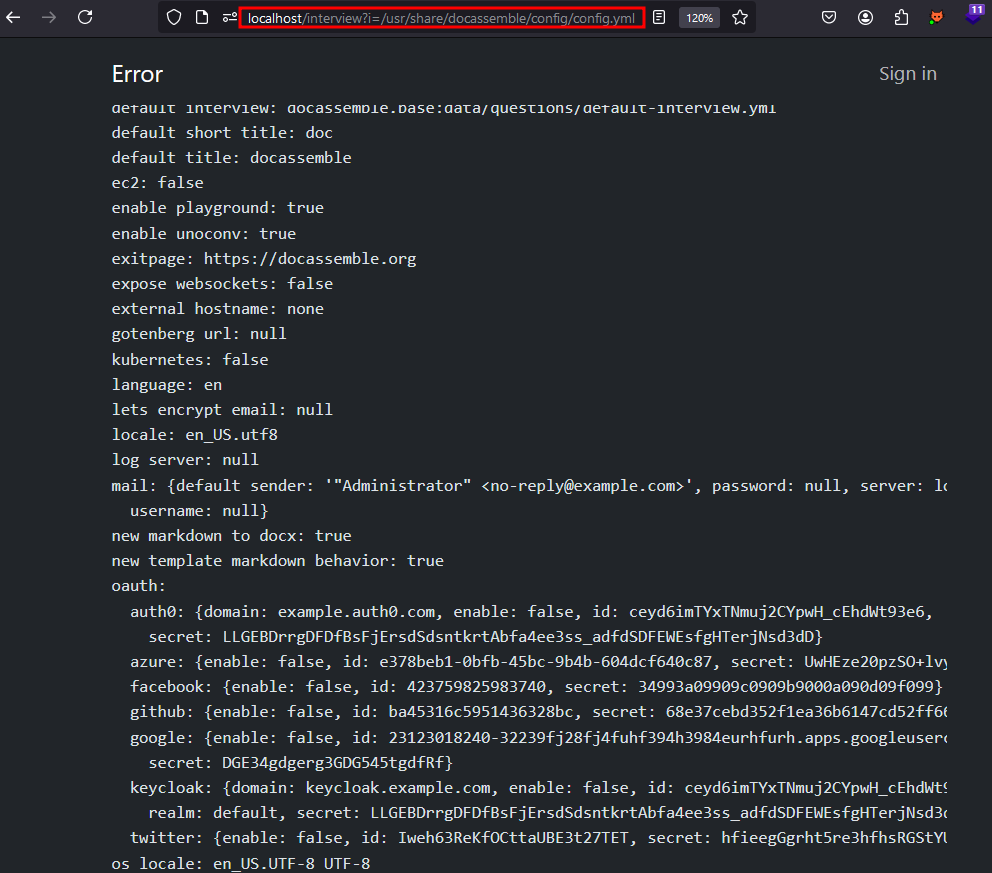Click the 'locale: en_US.utf8' line

(x=195, y=435)
